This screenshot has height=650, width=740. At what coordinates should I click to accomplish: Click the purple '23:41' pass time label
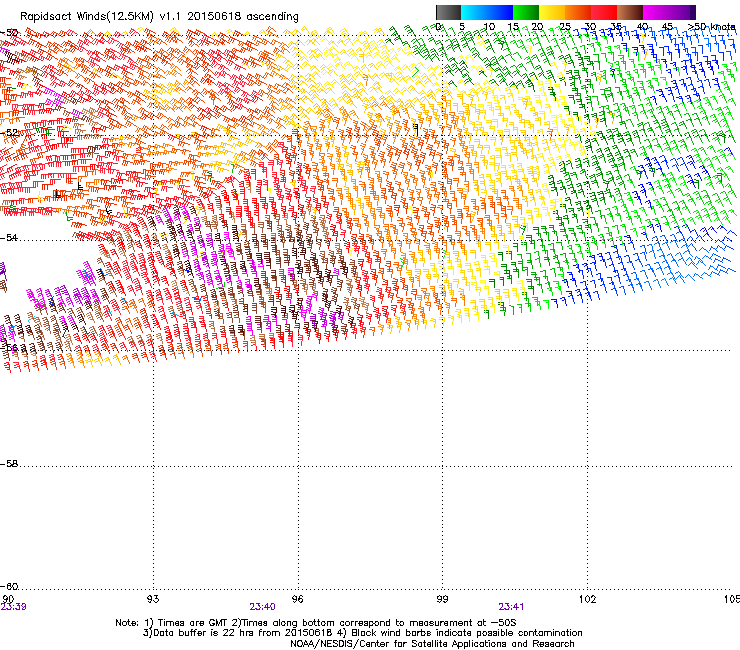(511, 607)
